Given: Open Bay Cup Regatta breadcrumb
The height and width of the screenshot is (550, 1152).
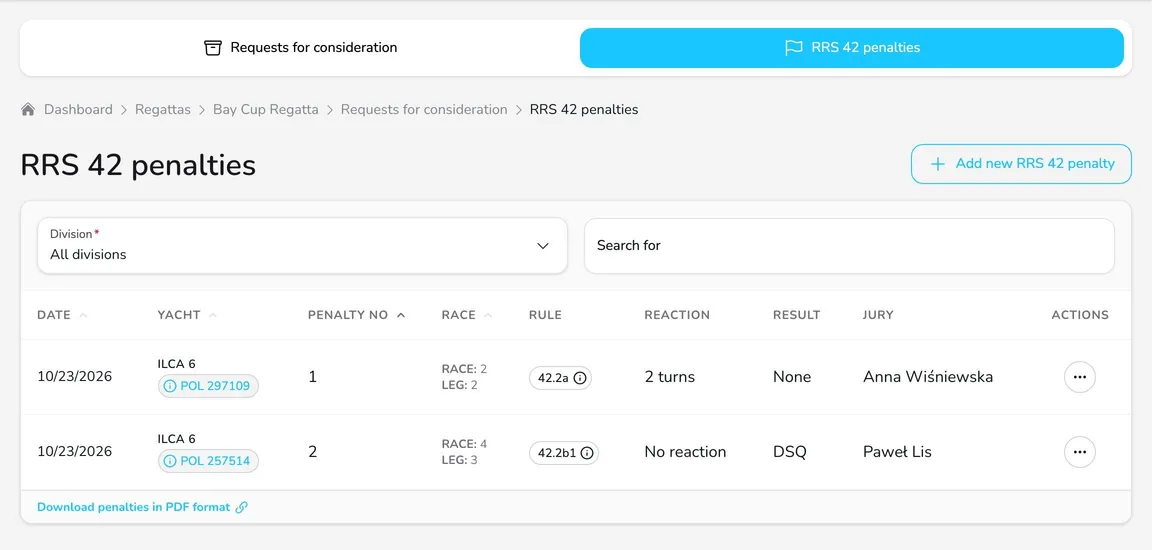Looking at the screenshot, I should (266, 109).
